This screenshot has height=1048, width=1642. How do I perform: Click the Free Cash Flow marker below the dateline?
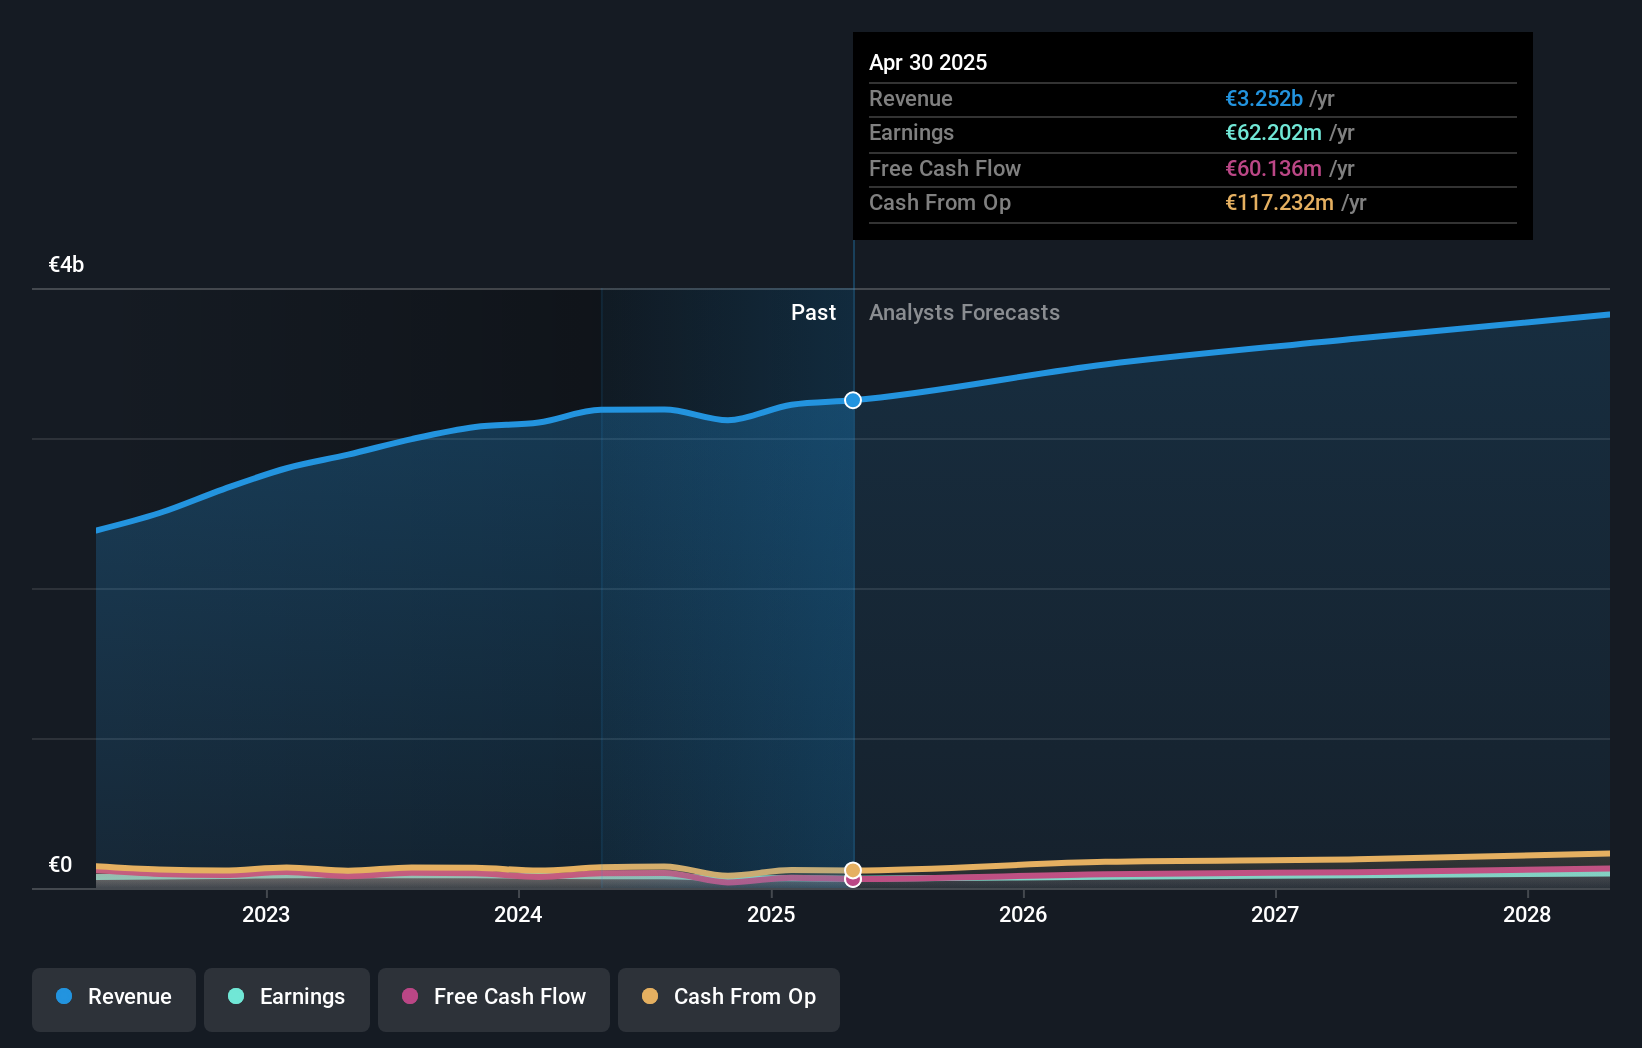[x=852, y=879]
